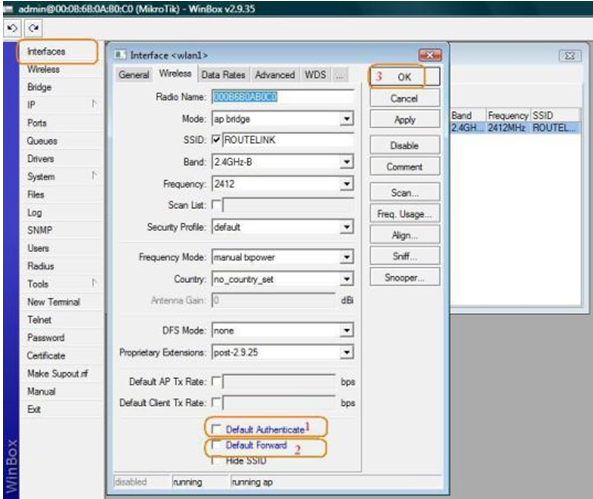
Task: Open SNMP in the sidebar menu
Action: tap(40, 230)
